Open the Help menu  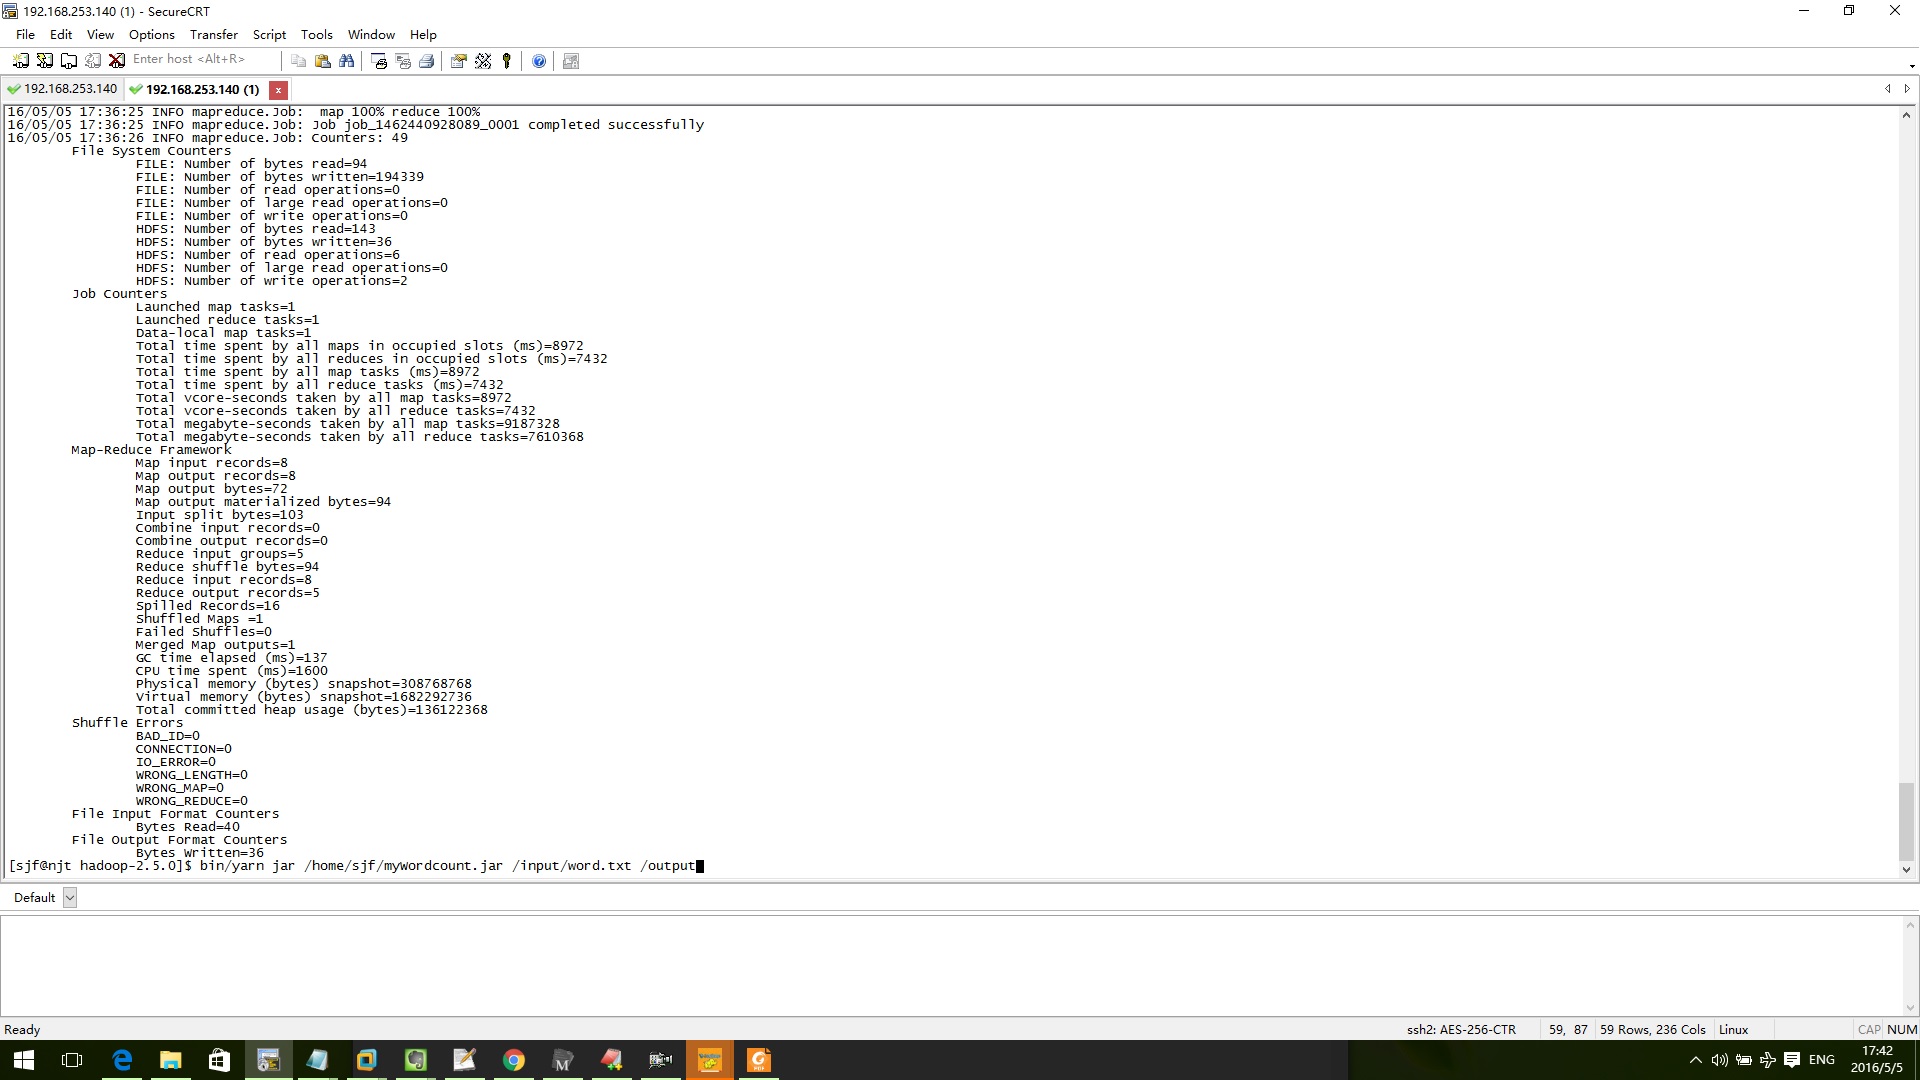coord(423,34)
